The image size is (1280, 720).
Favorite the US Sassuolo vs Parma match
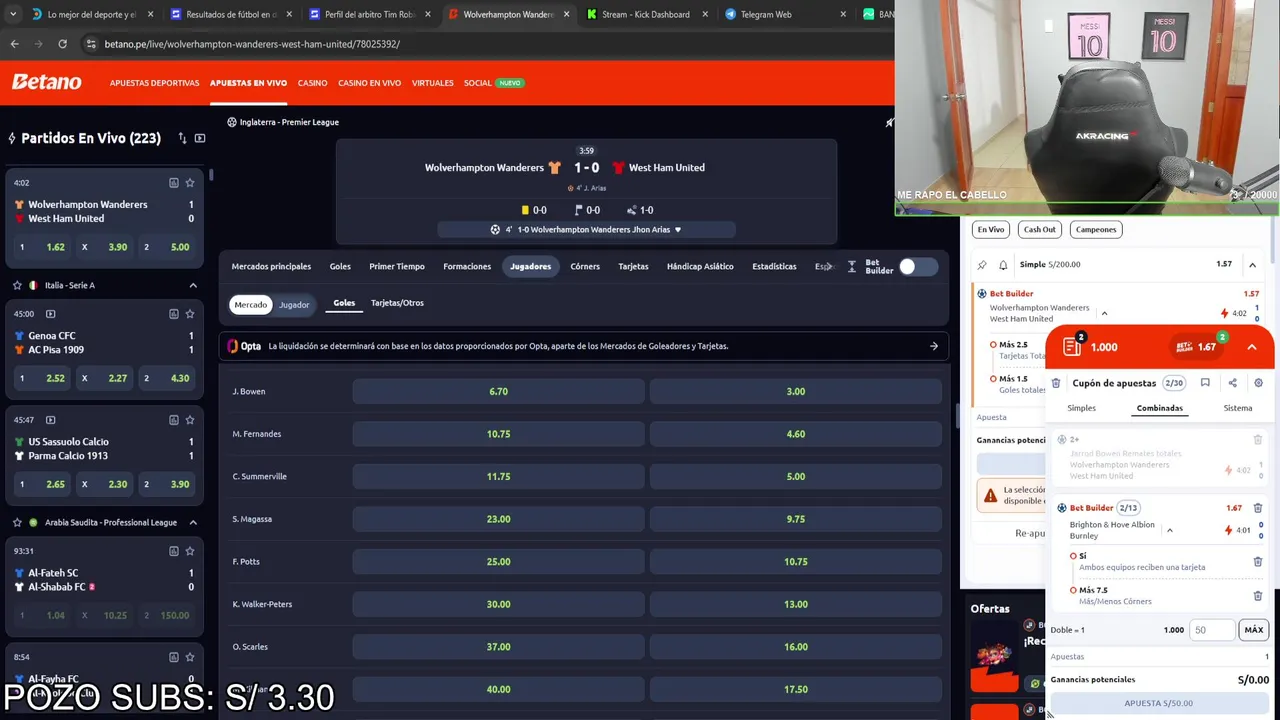point(190,420)
